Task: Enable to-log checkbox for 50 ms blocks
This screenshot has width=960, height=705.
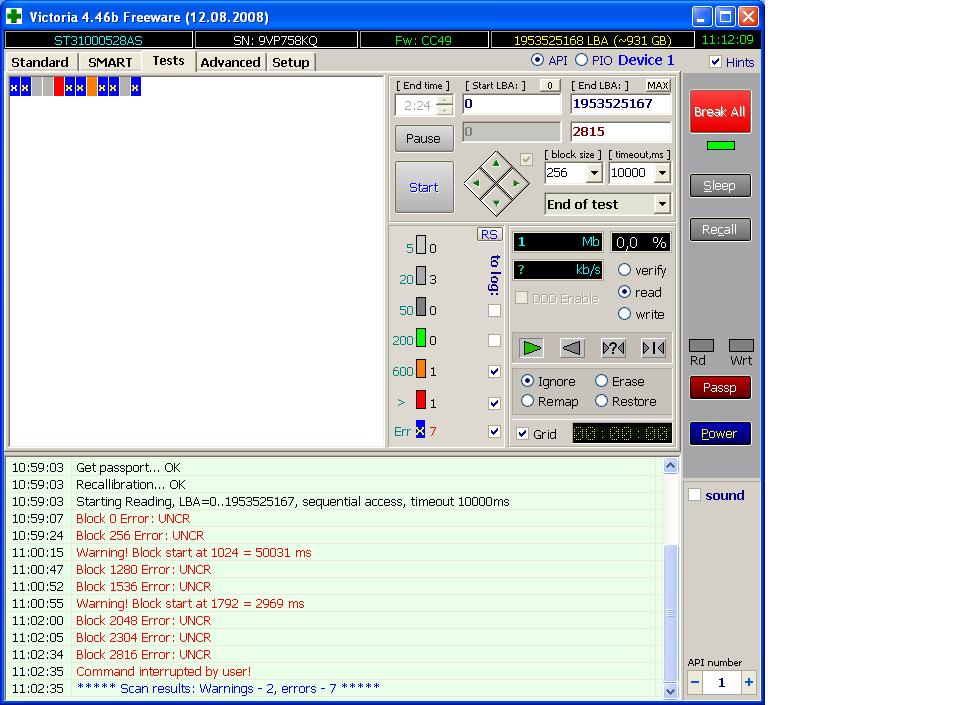Action: point(494,310)
